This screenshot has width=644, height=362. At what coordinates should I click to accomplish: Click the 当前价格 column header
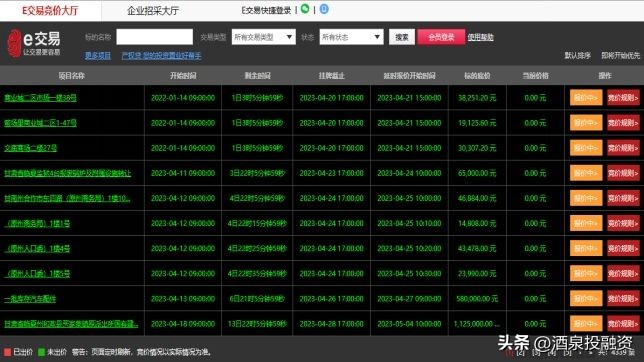tap(535, 76)
